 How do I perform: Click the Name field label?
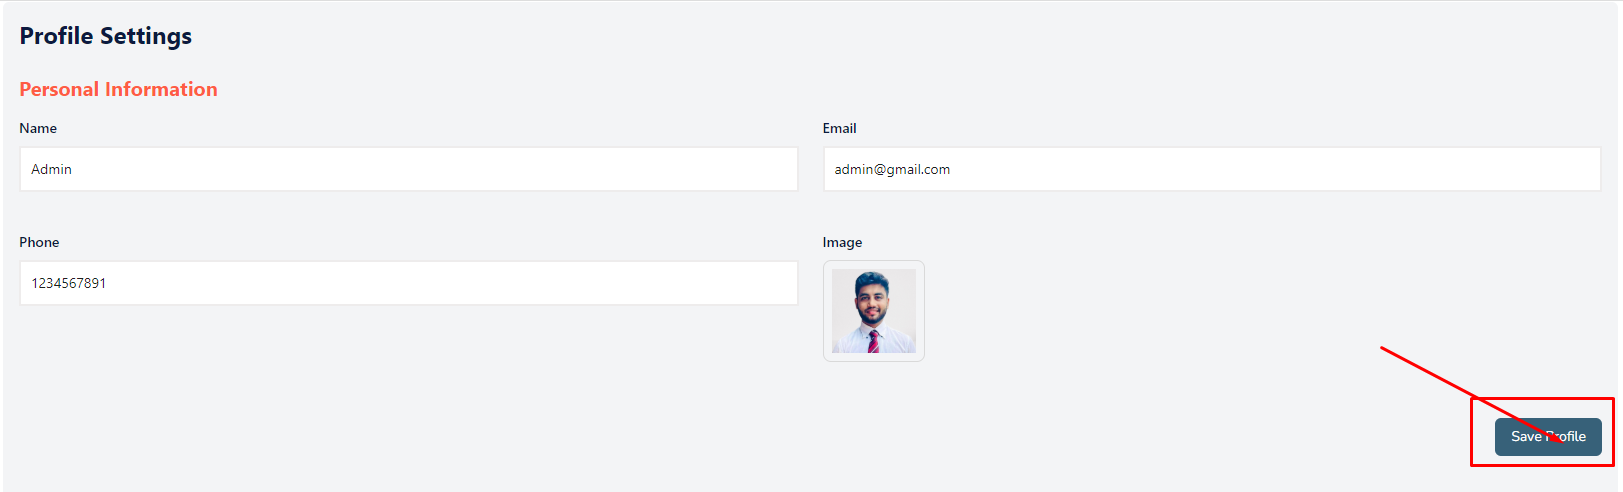(x=38, y=128)
